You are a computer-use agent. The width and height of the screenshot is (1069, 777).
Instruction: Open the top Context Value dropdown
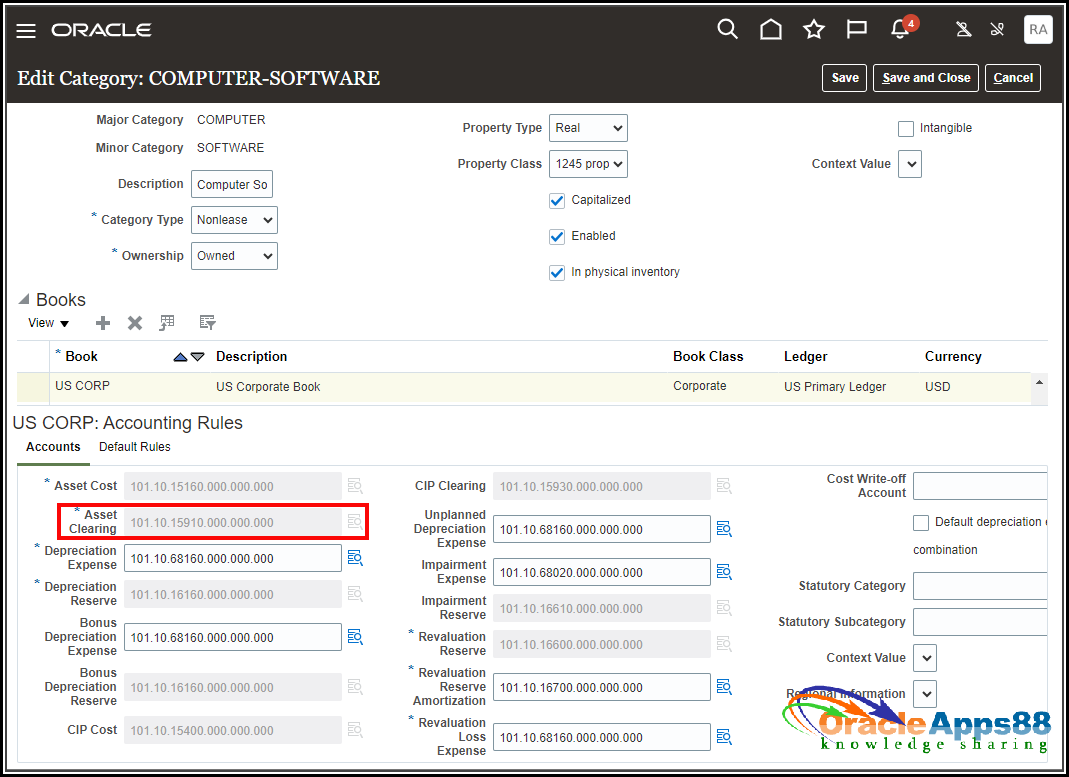pyautogui.click(x=909, y=164)
